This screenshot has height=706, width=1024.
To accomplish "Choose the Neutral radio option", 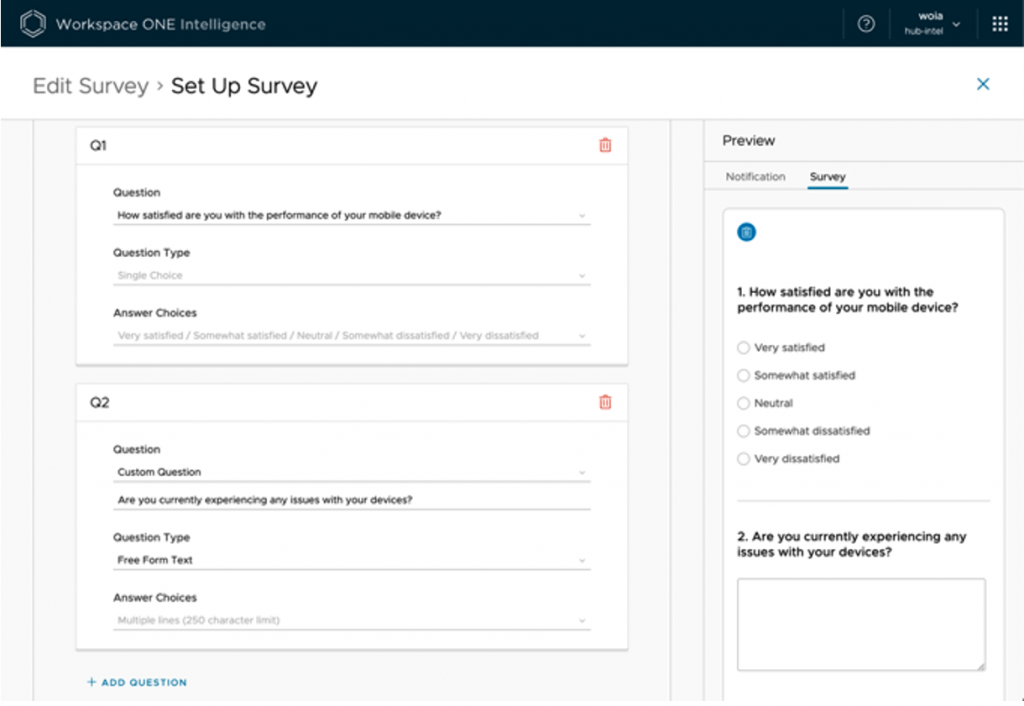I will pos(743,403).
